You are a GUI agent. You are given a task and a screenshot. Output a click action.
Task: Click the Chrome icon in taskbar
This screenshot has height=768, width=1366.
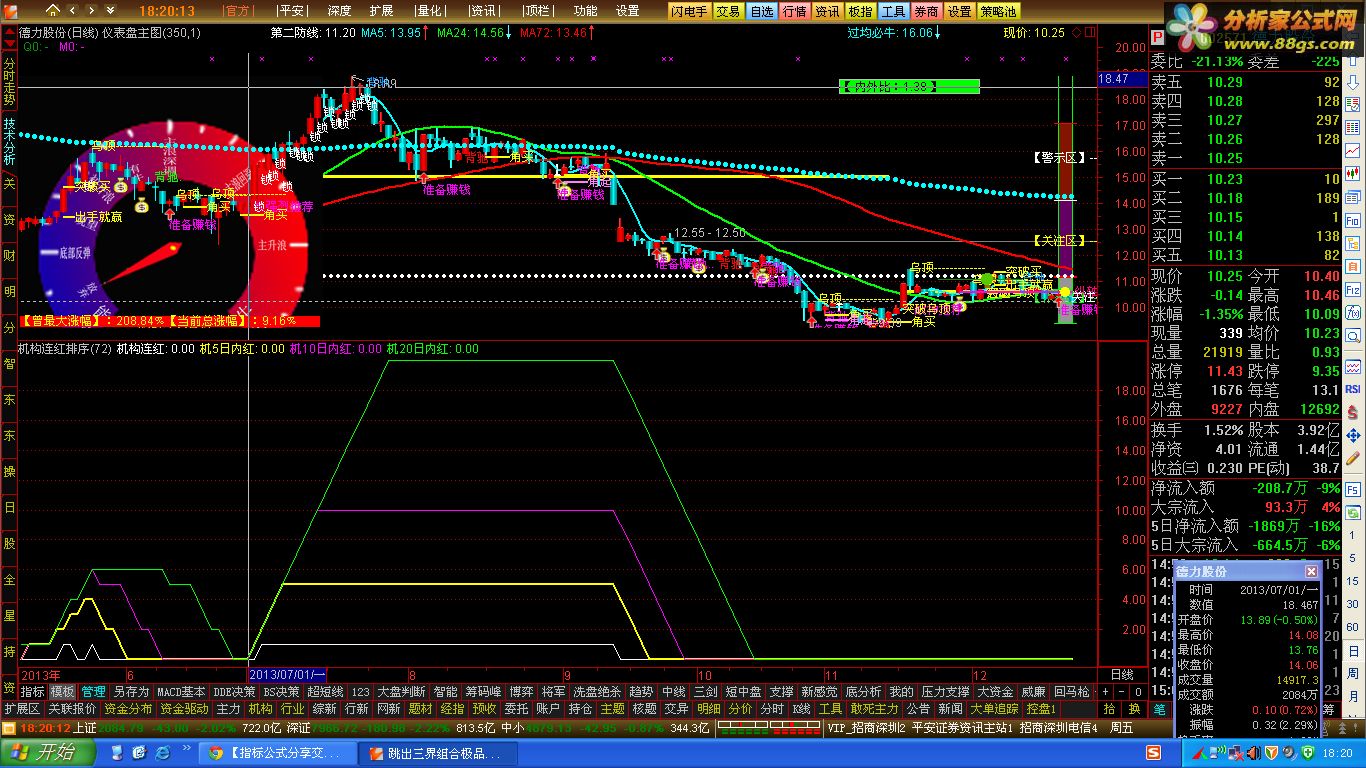click(216, 752)
